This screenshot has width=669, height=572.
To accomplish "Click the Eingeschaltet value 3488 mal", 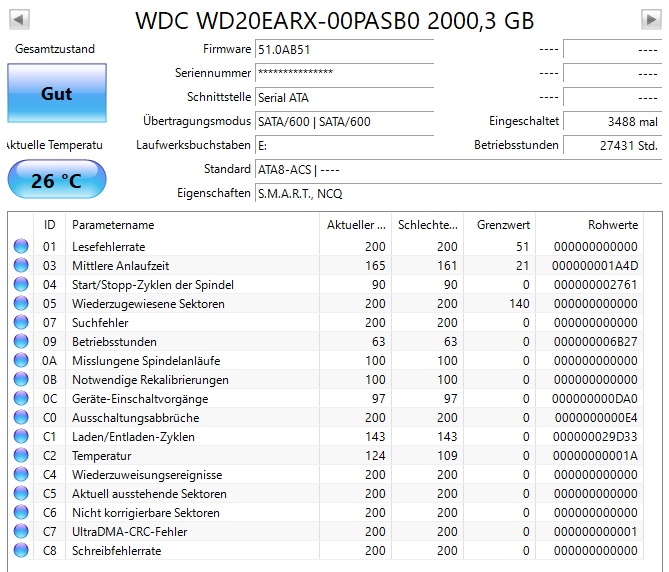I will [x=613, y=122].
